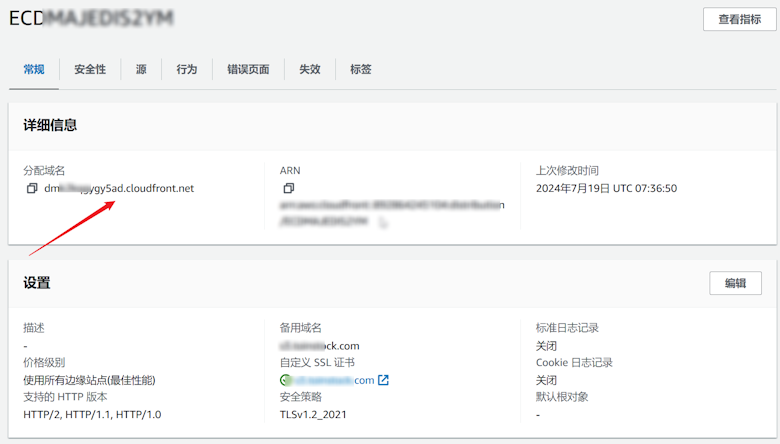780x444 pixels.
Task: Open the 标签 tab
Action: 361,69
